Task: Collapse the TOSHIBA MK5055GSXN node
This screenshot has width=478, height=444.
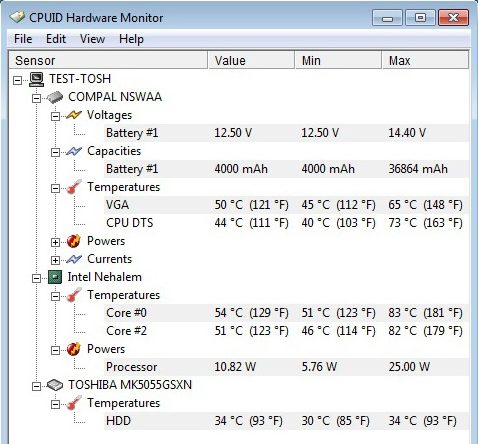Action: [36, 386]
